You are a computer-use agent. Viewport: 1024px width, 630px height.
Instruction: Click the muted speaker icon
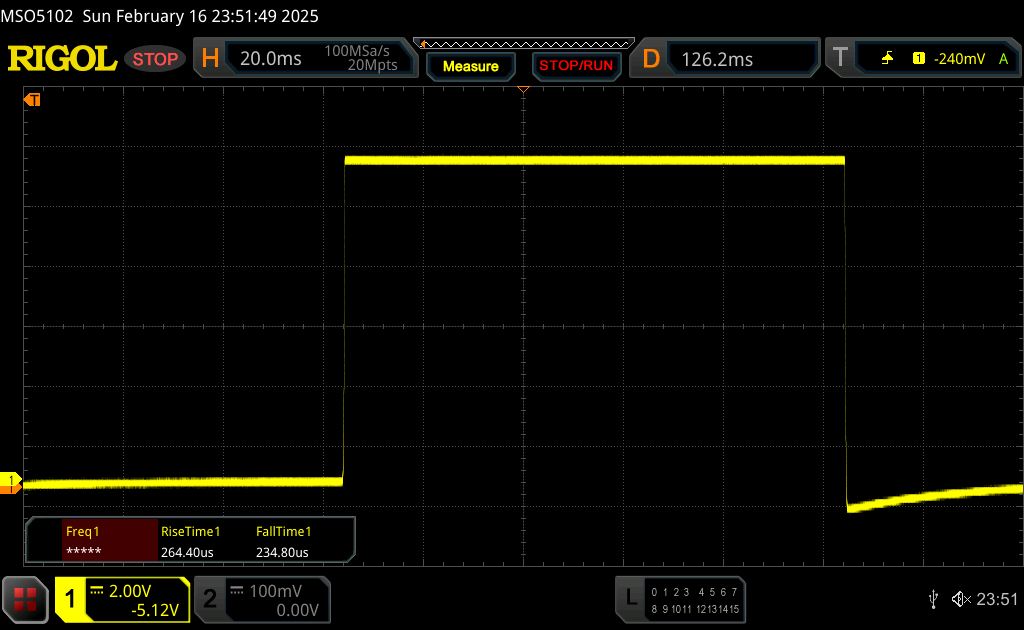point(961,599)
